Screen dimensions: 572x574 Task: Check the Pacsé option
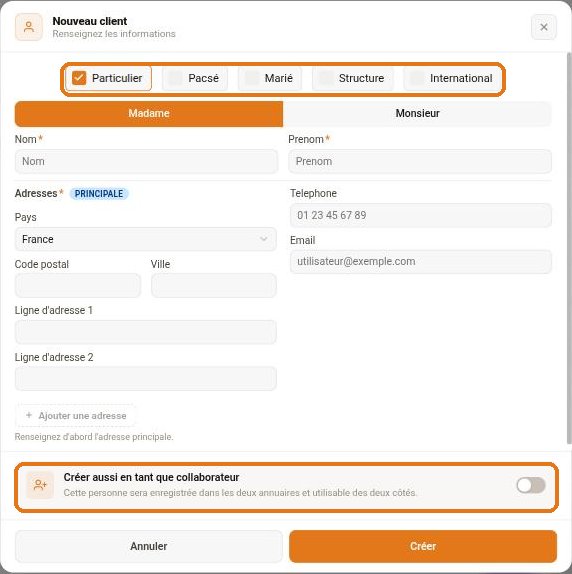(195, 78)
